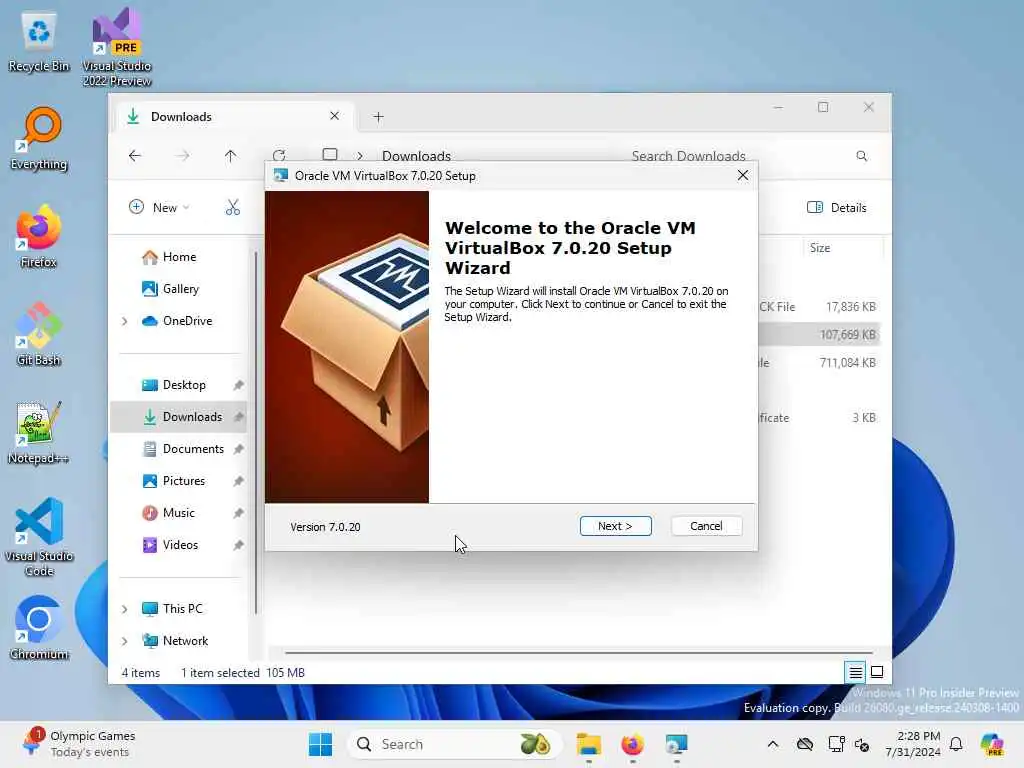The height and width of the screenshot is (768, 1024).
Task: Expand the OneDrive tree node
Action: (x=125, y=321)
